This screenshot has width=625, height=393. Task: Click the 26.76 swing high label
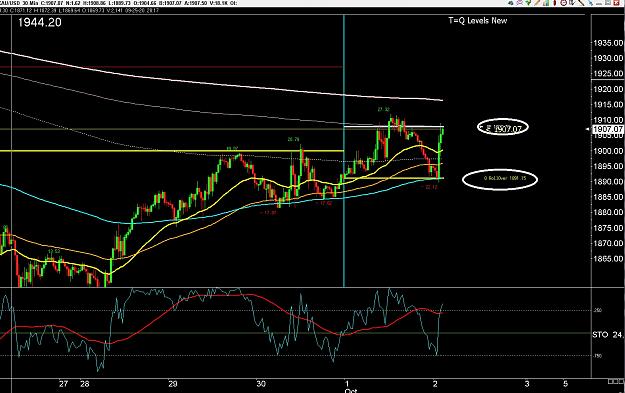(293, 140)
